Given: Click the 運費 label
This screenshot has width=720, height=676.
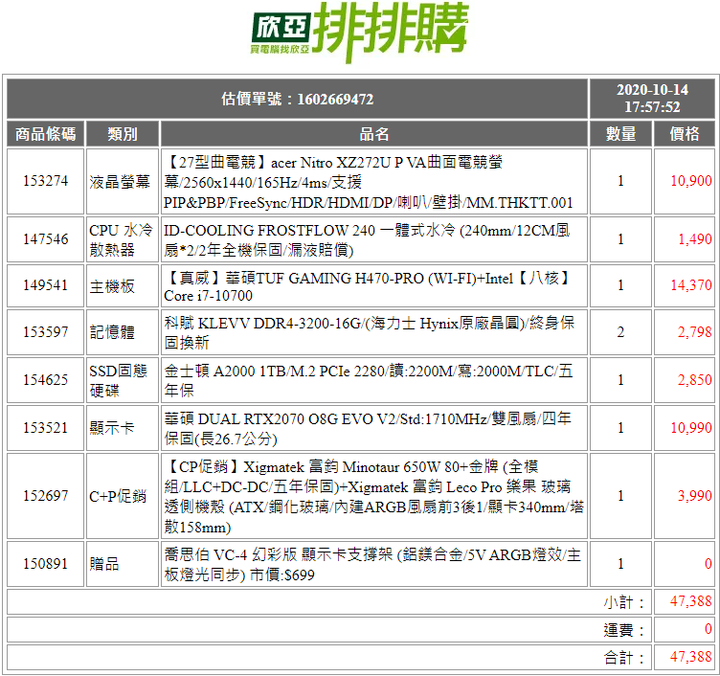Looking at the screenshot, I should (624, 630).
